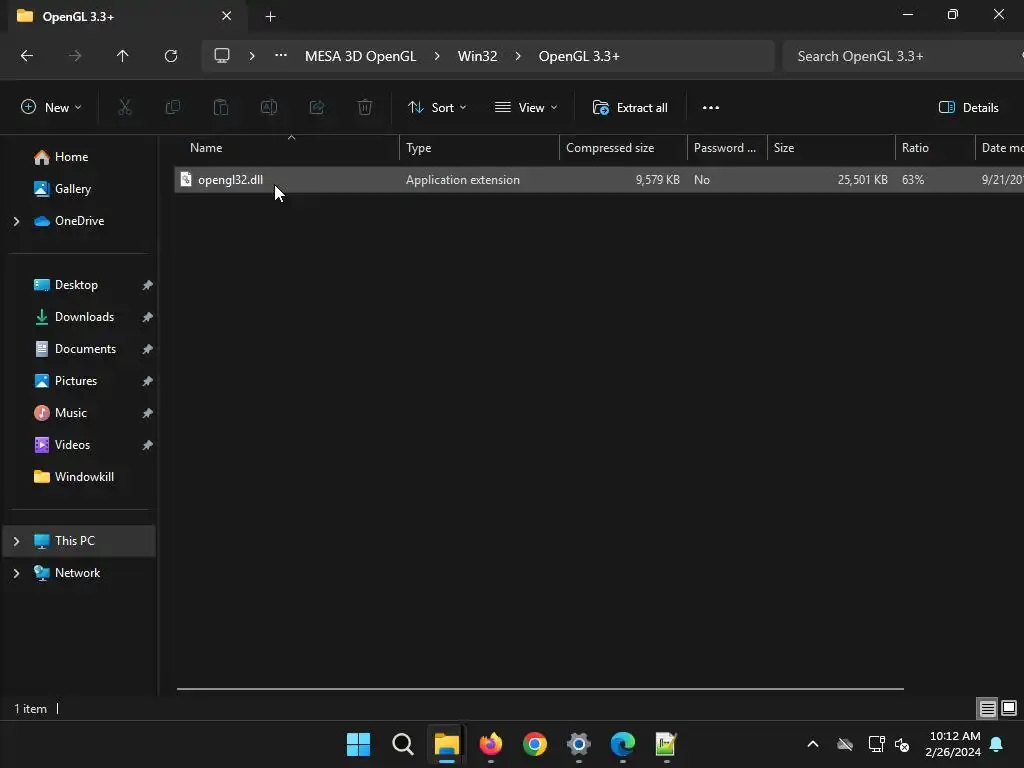The image size is (1024, 768).
Task: Sort by the Type column header
Action: tap(479, 148)
